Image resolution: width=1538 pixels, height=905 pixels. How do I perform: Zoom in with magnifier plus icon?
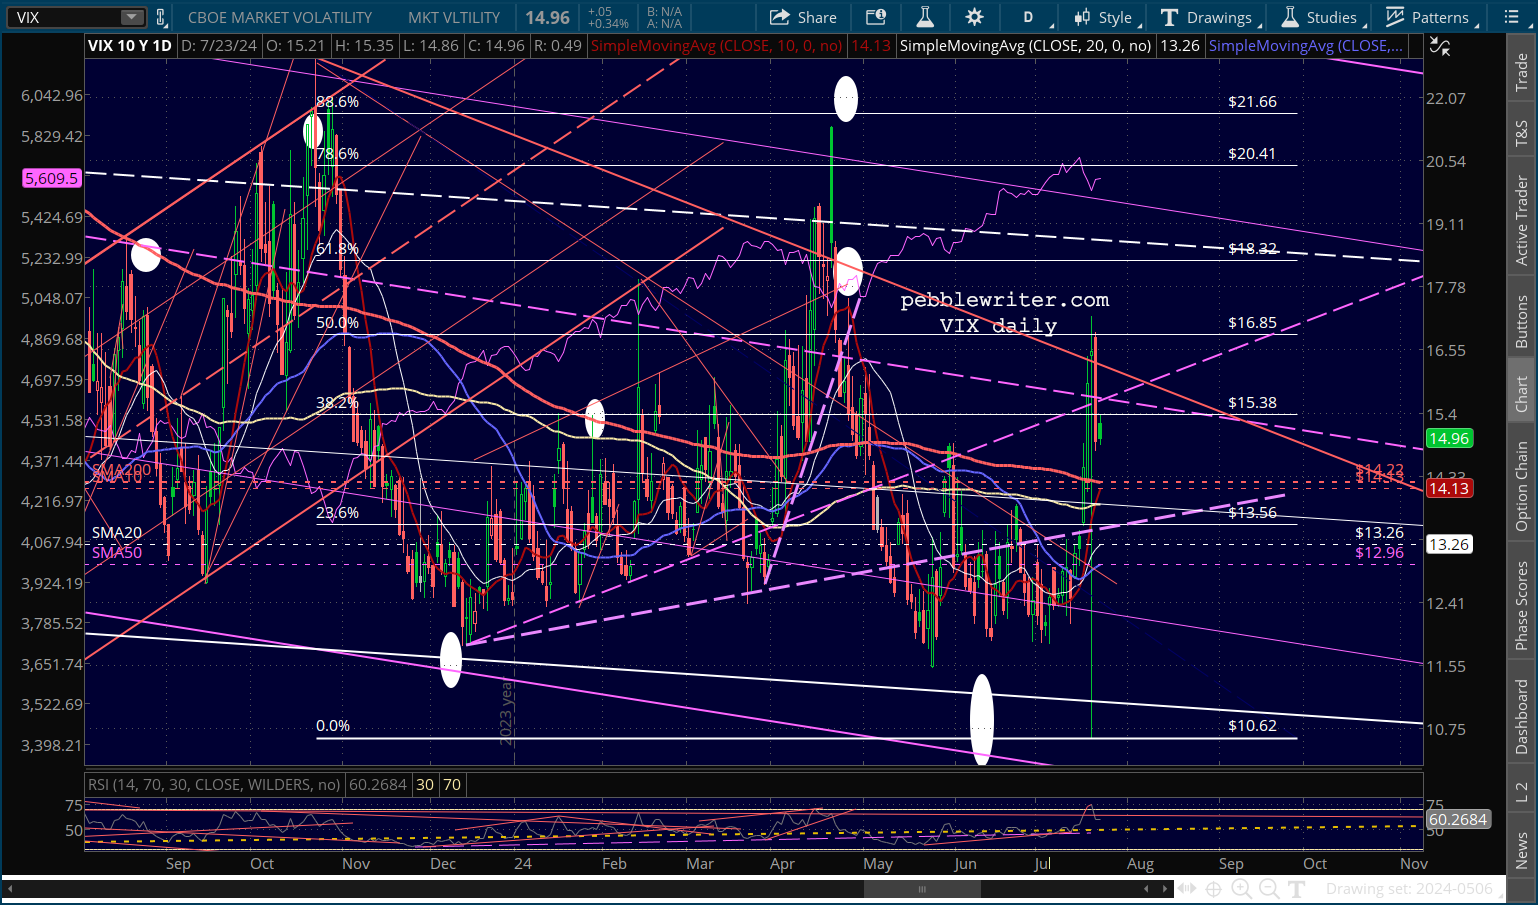tap(1241, 888)
